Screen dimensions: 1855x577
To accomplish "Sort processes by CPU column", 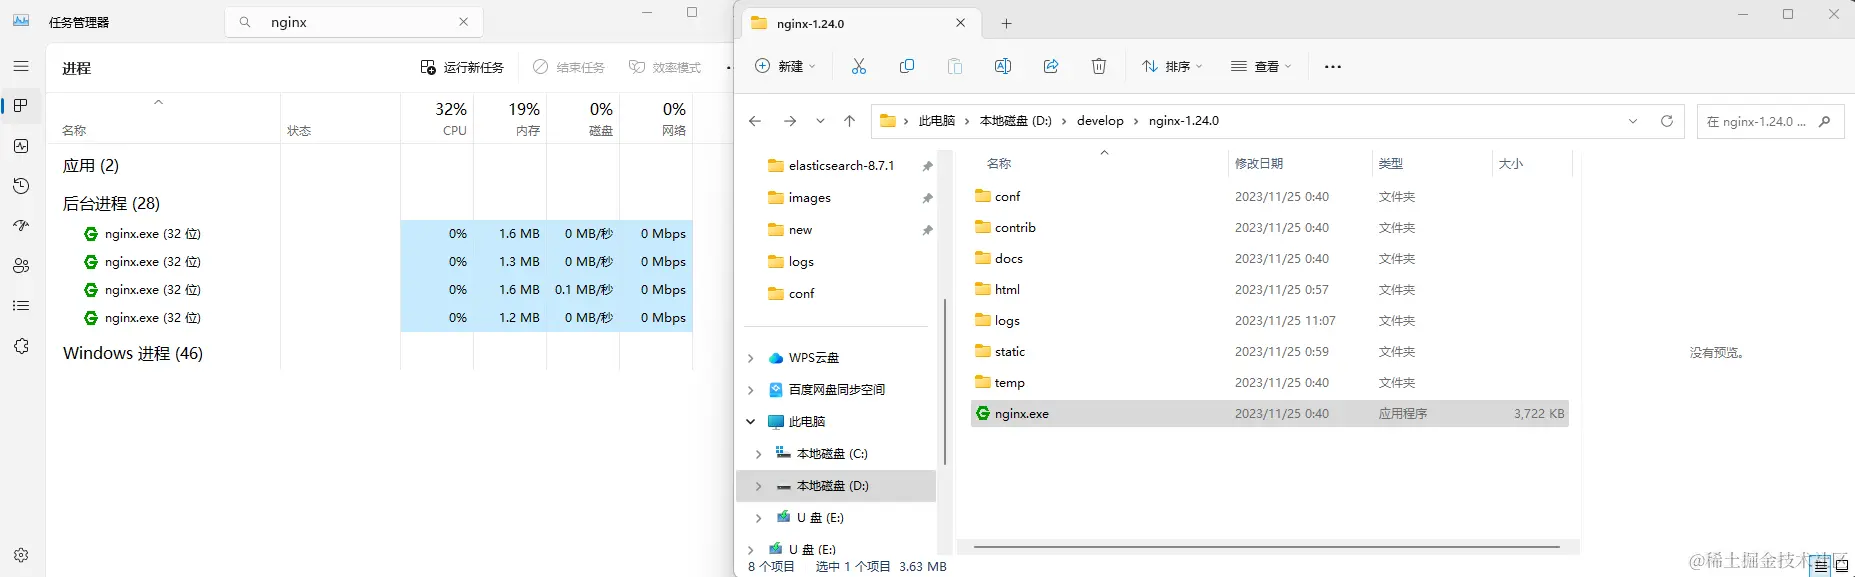I will [437, 118].
